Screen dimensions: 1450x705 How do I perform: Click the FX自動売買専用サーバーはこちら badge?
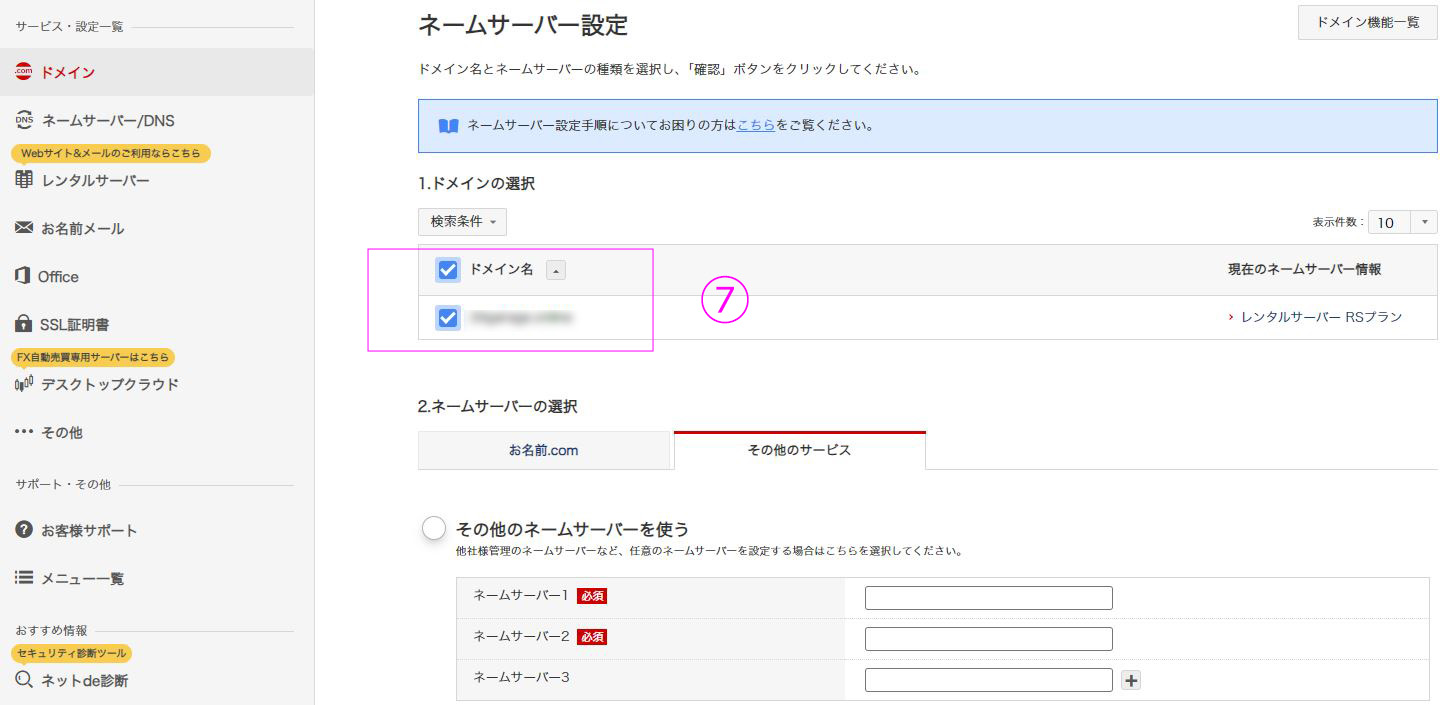pyautogui.click(x=93, y=357)
